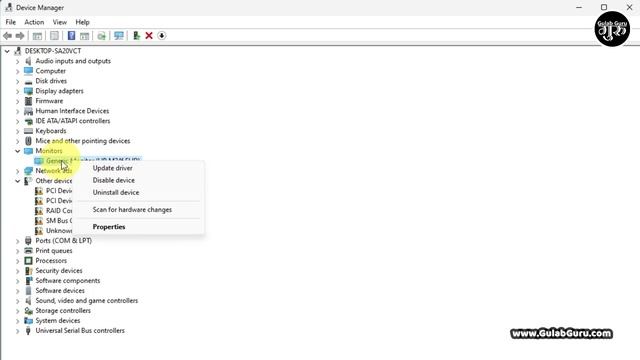640x360 pixels.
Task: Select the Keyboards label
Action: (51, 131)
